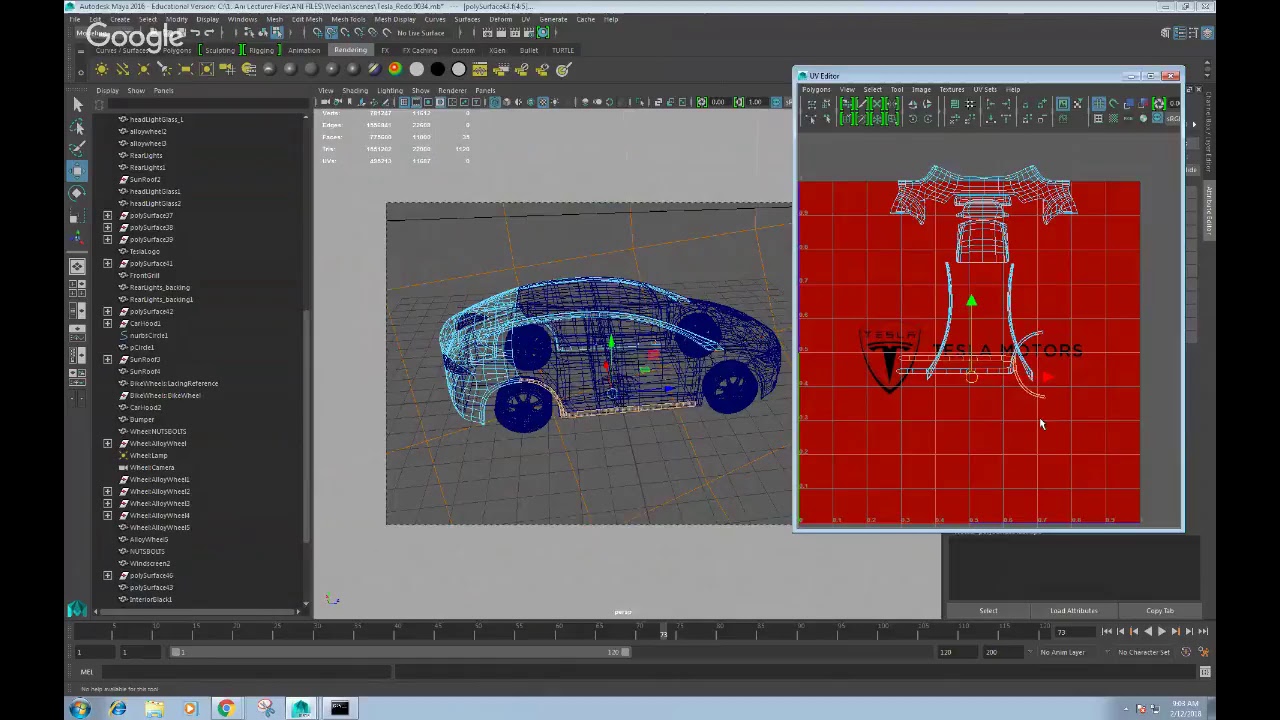Activate the Rotate tool in toolbox

[x=77, y=192]
